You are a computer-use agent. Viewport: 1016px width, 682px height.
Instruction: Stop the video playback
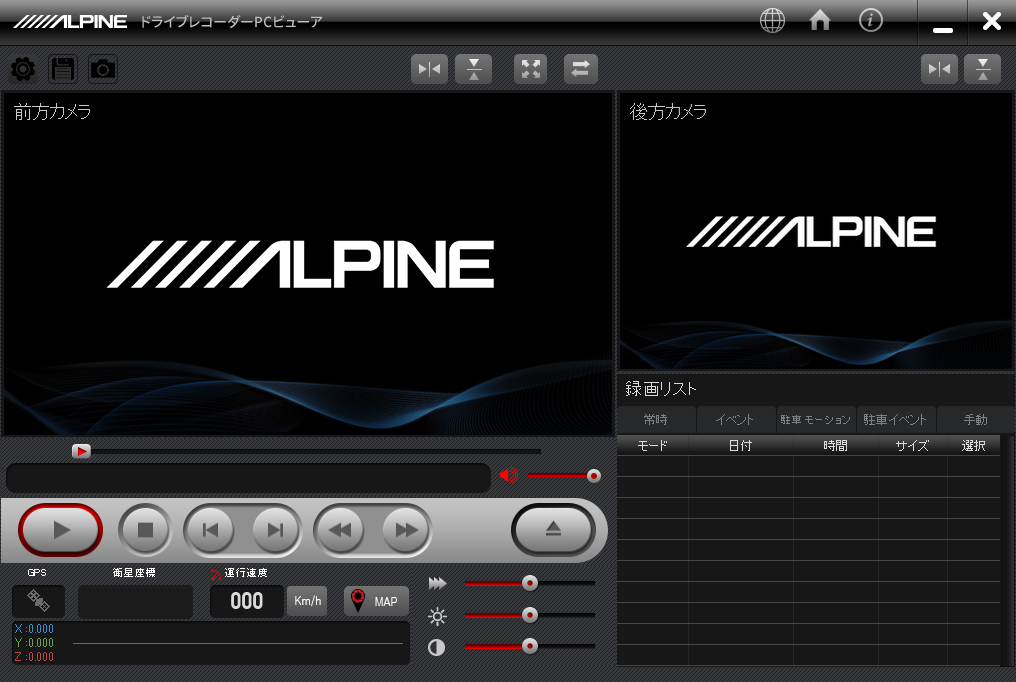tap(145, 530)
